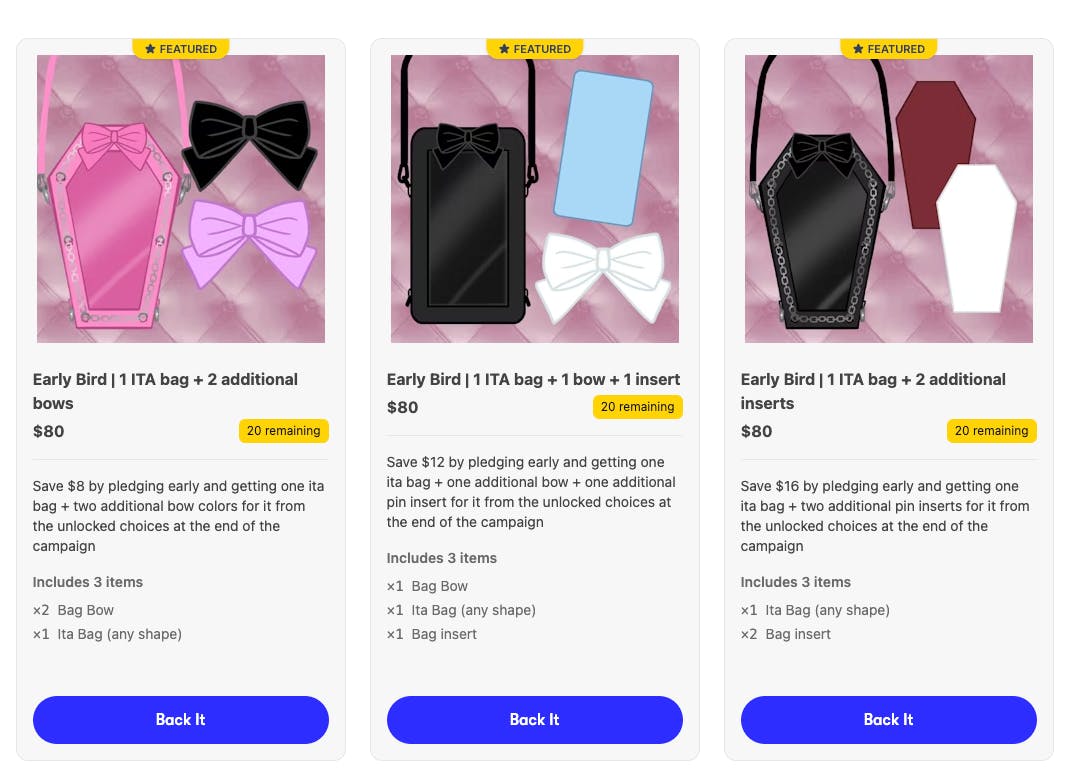Screen dimensions: 1068x771
Task: Open 'Early Bird 1 ITA bag + 2 additional bows' title
Action: (166, 391)
